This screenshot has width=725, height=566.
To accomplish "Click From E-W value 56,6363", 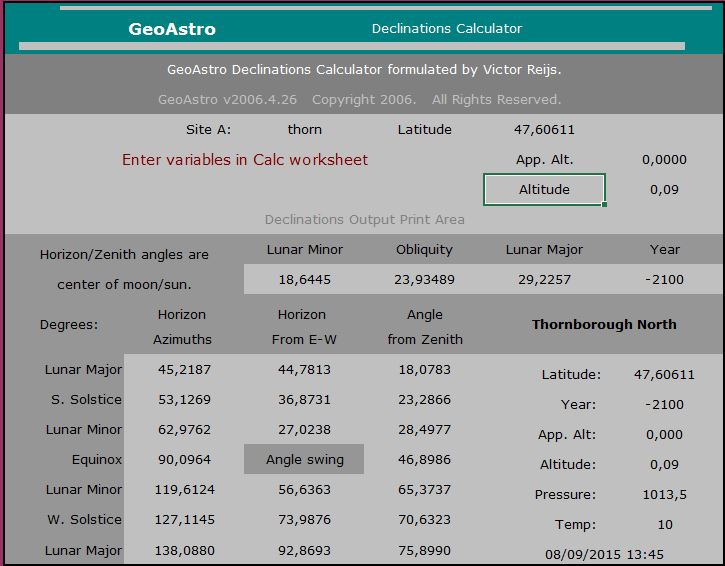I will 304,490.
